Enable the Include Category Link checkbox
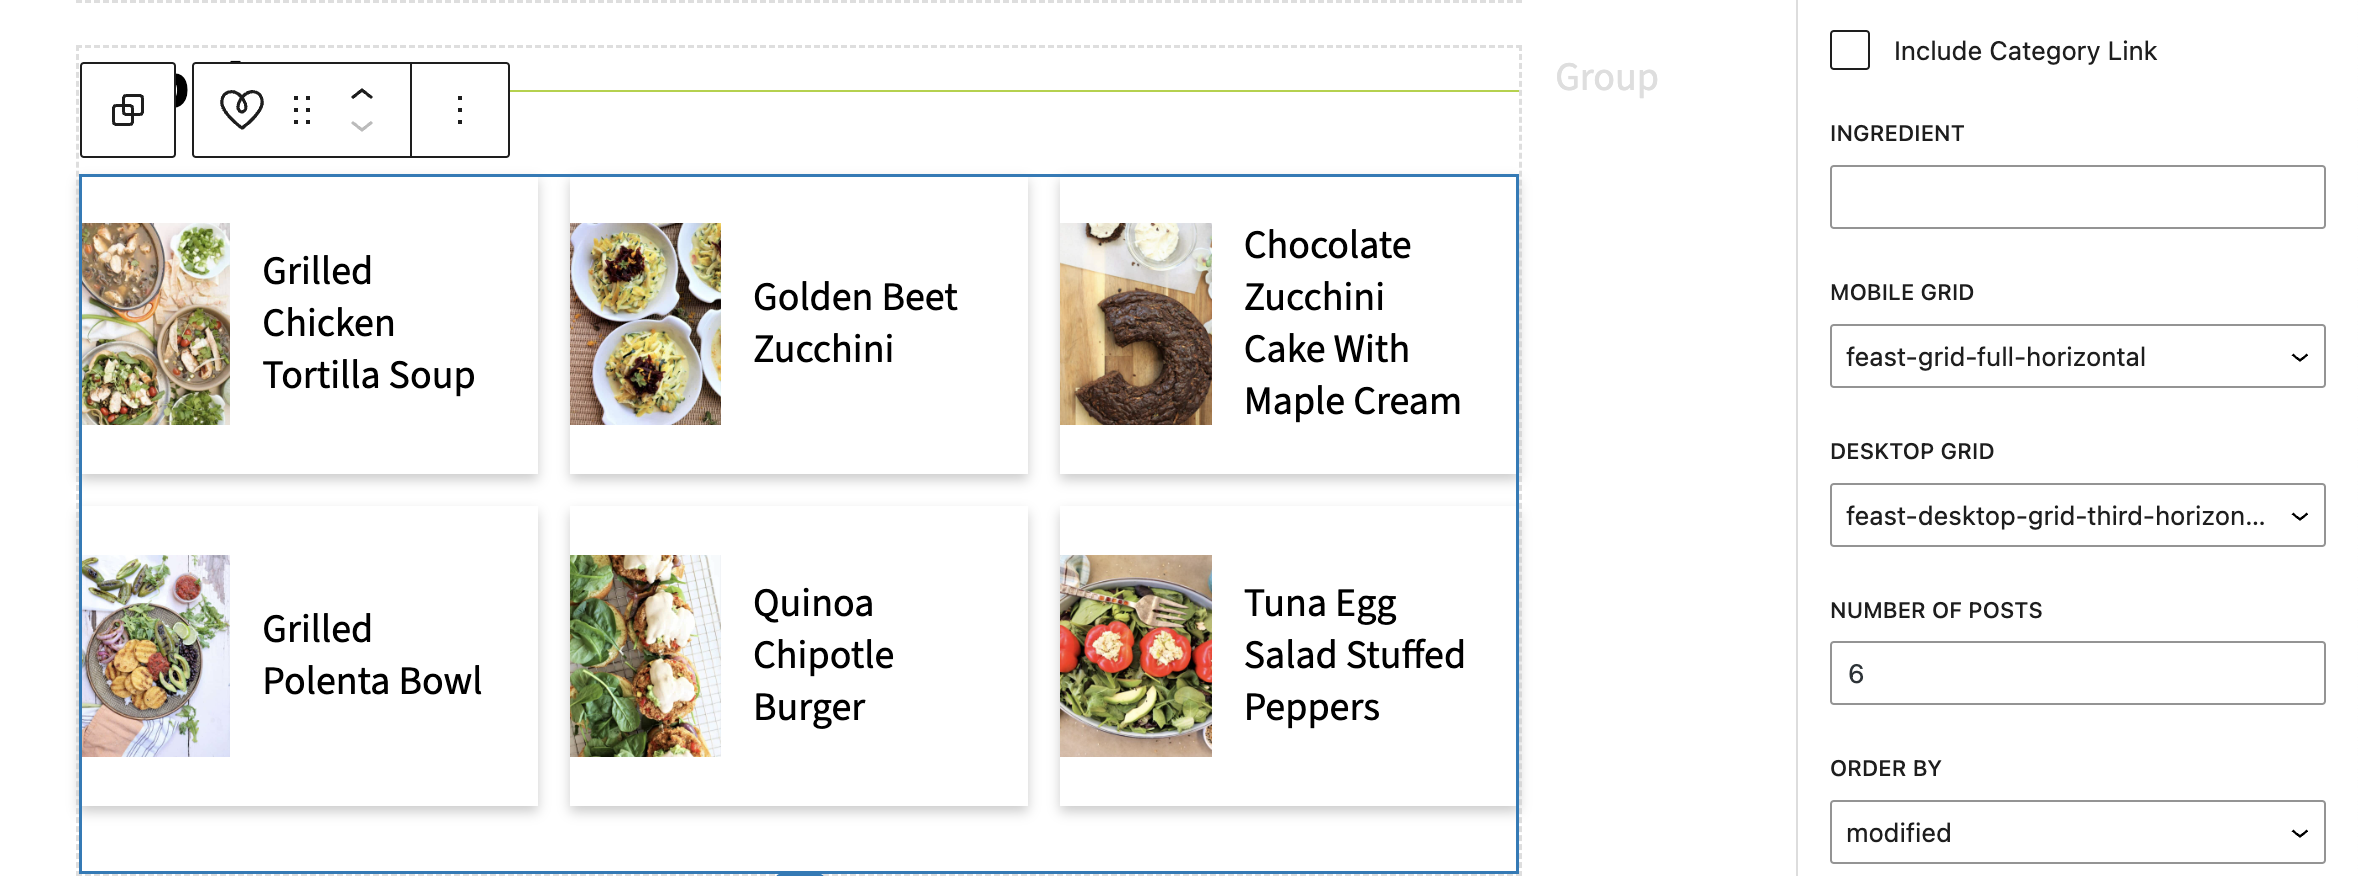Viewport: 2358px width, 876px height. pos(1849,50)
